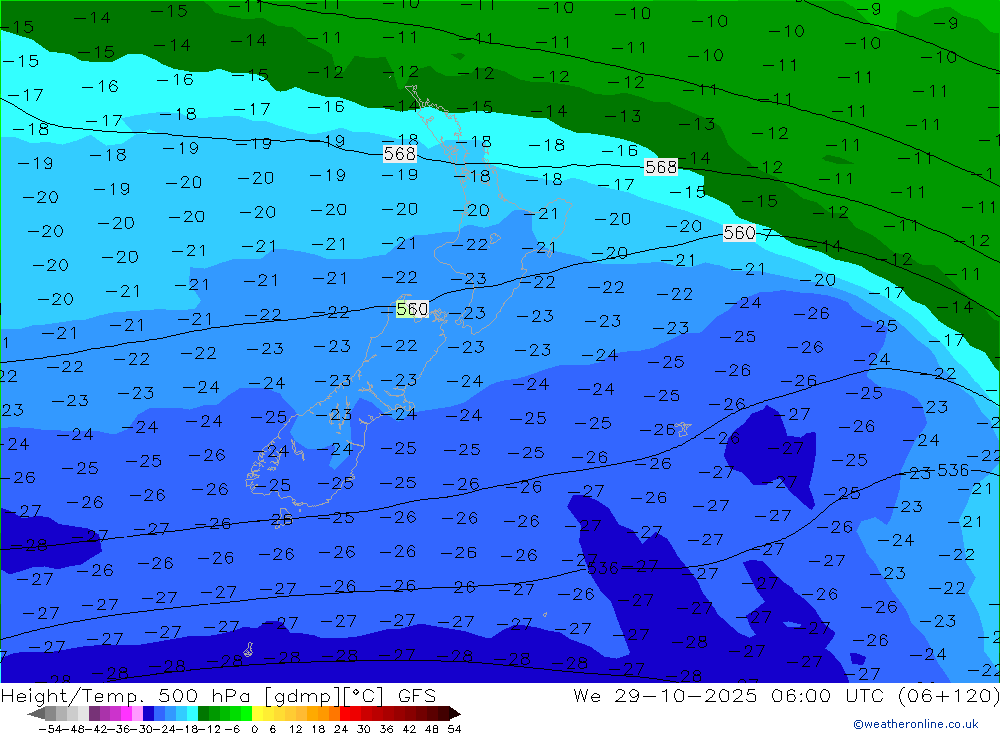The image size is (1000, 733).
Task: Click the cyan swatch in colour legend
Action: [x=192, y=713]
